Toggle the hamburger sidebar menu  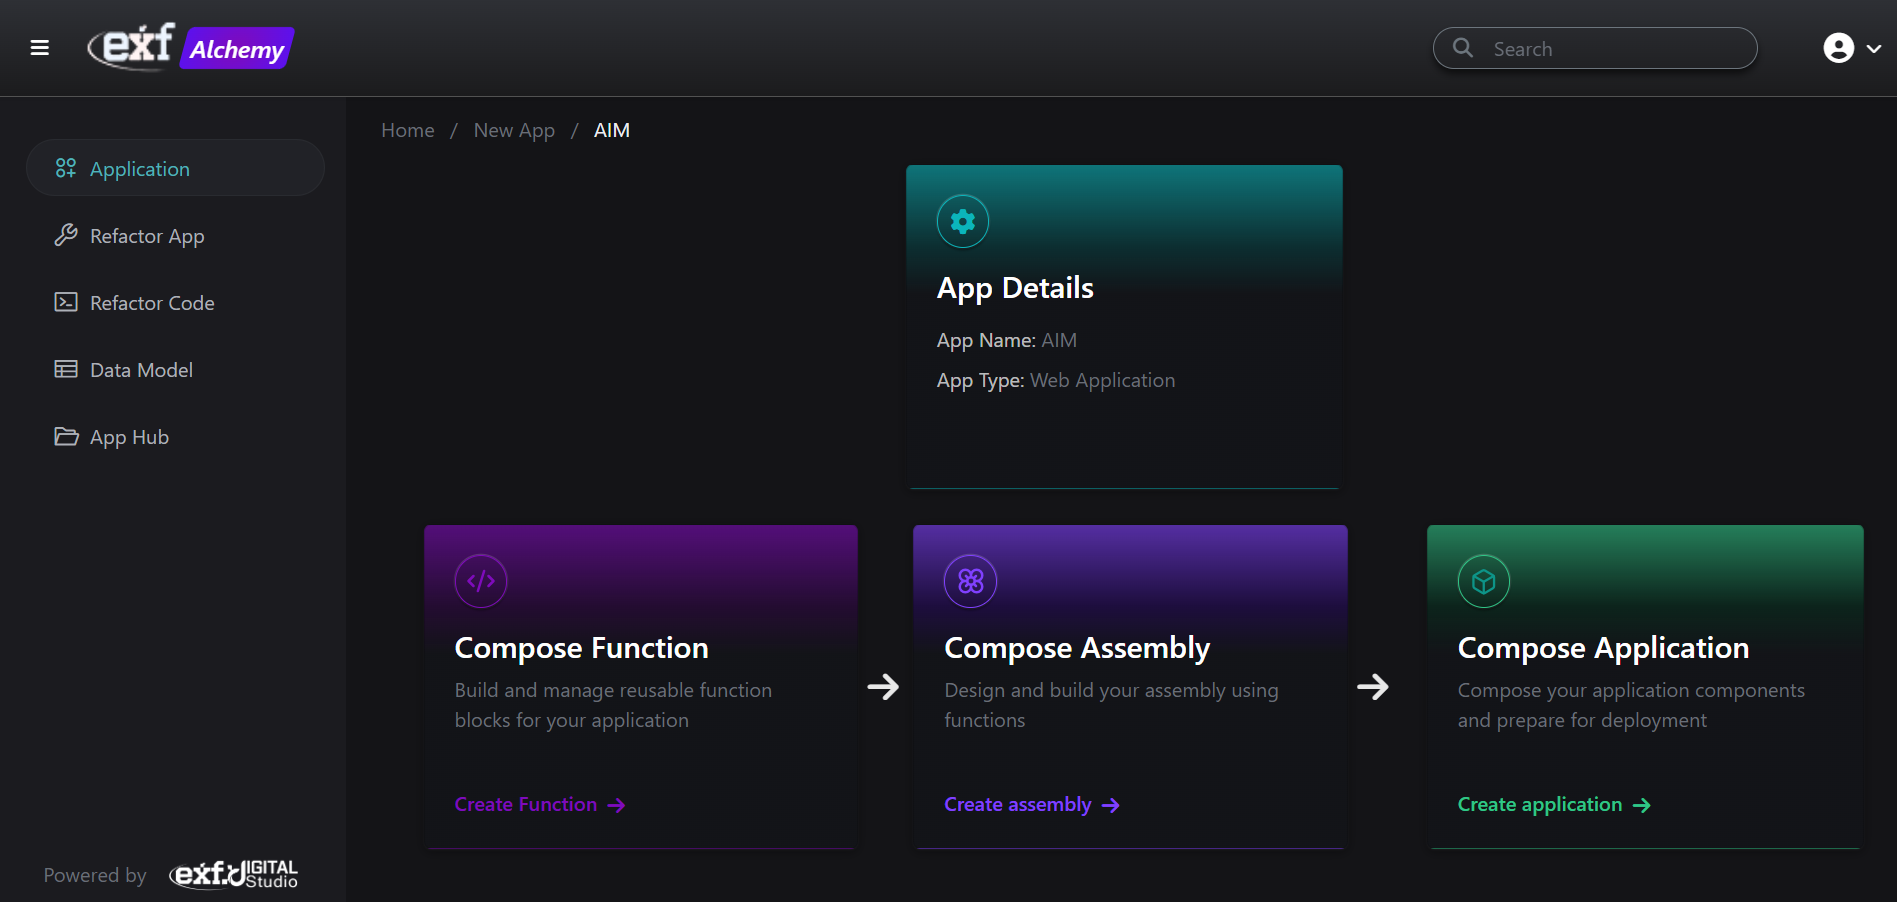click(x=40, y=48)
